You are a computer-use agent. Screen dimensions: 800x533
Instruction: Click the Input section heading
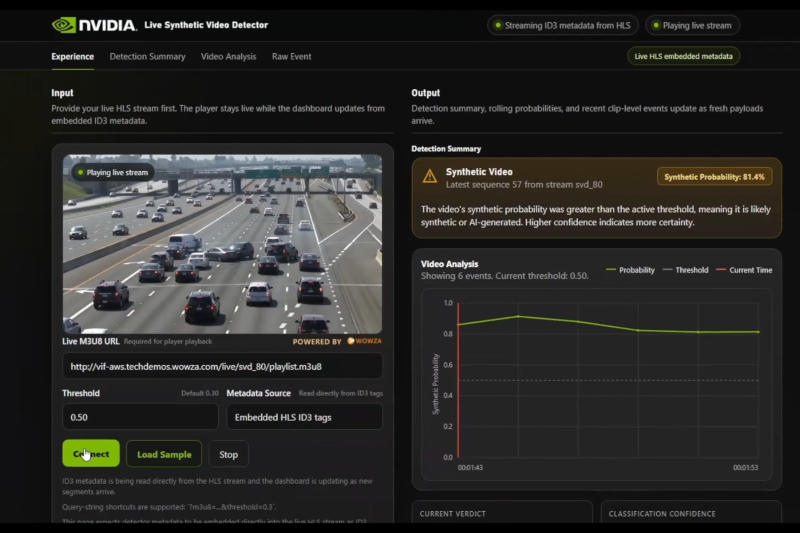(x=62, y=93)
